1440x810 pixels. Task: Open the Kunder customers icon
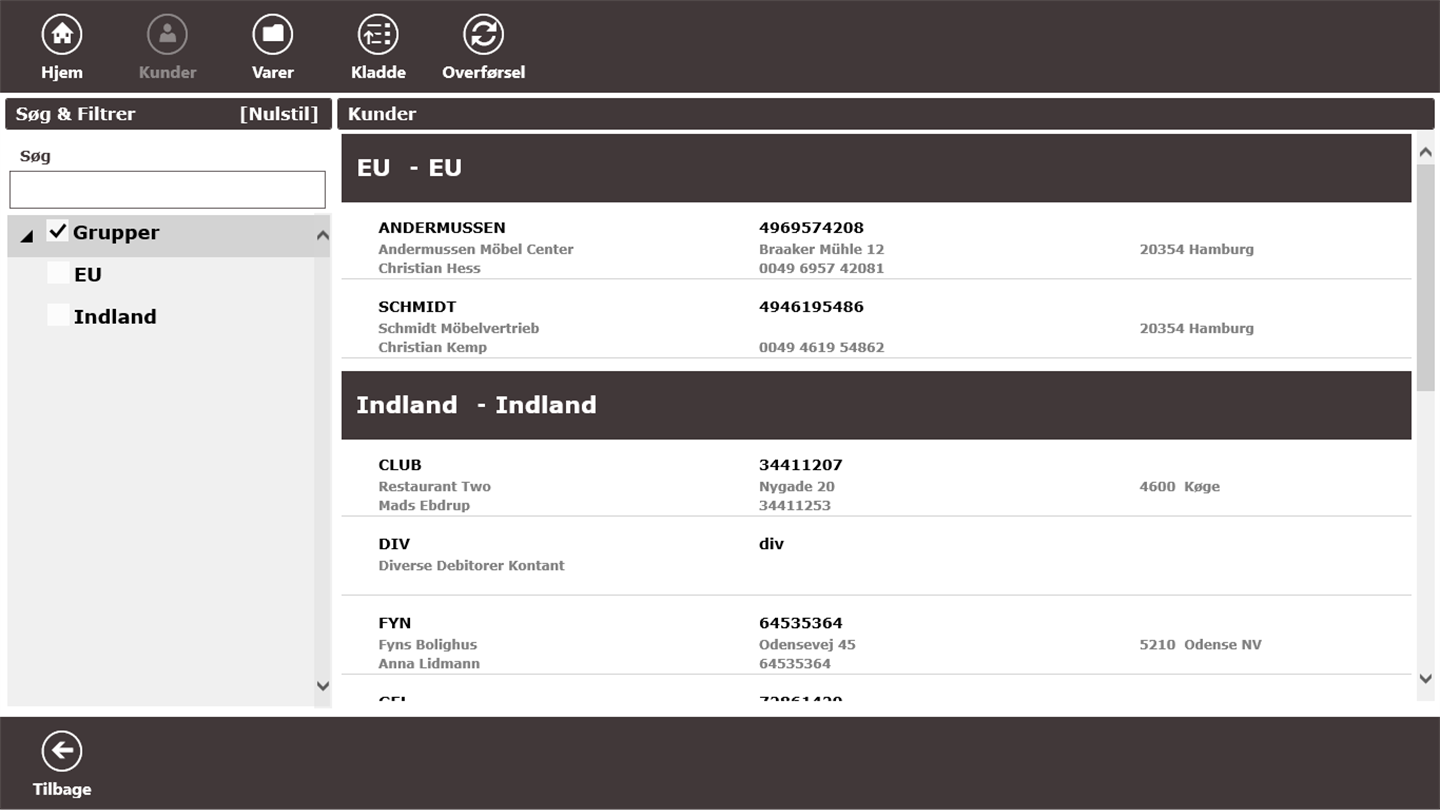point(167,35)
